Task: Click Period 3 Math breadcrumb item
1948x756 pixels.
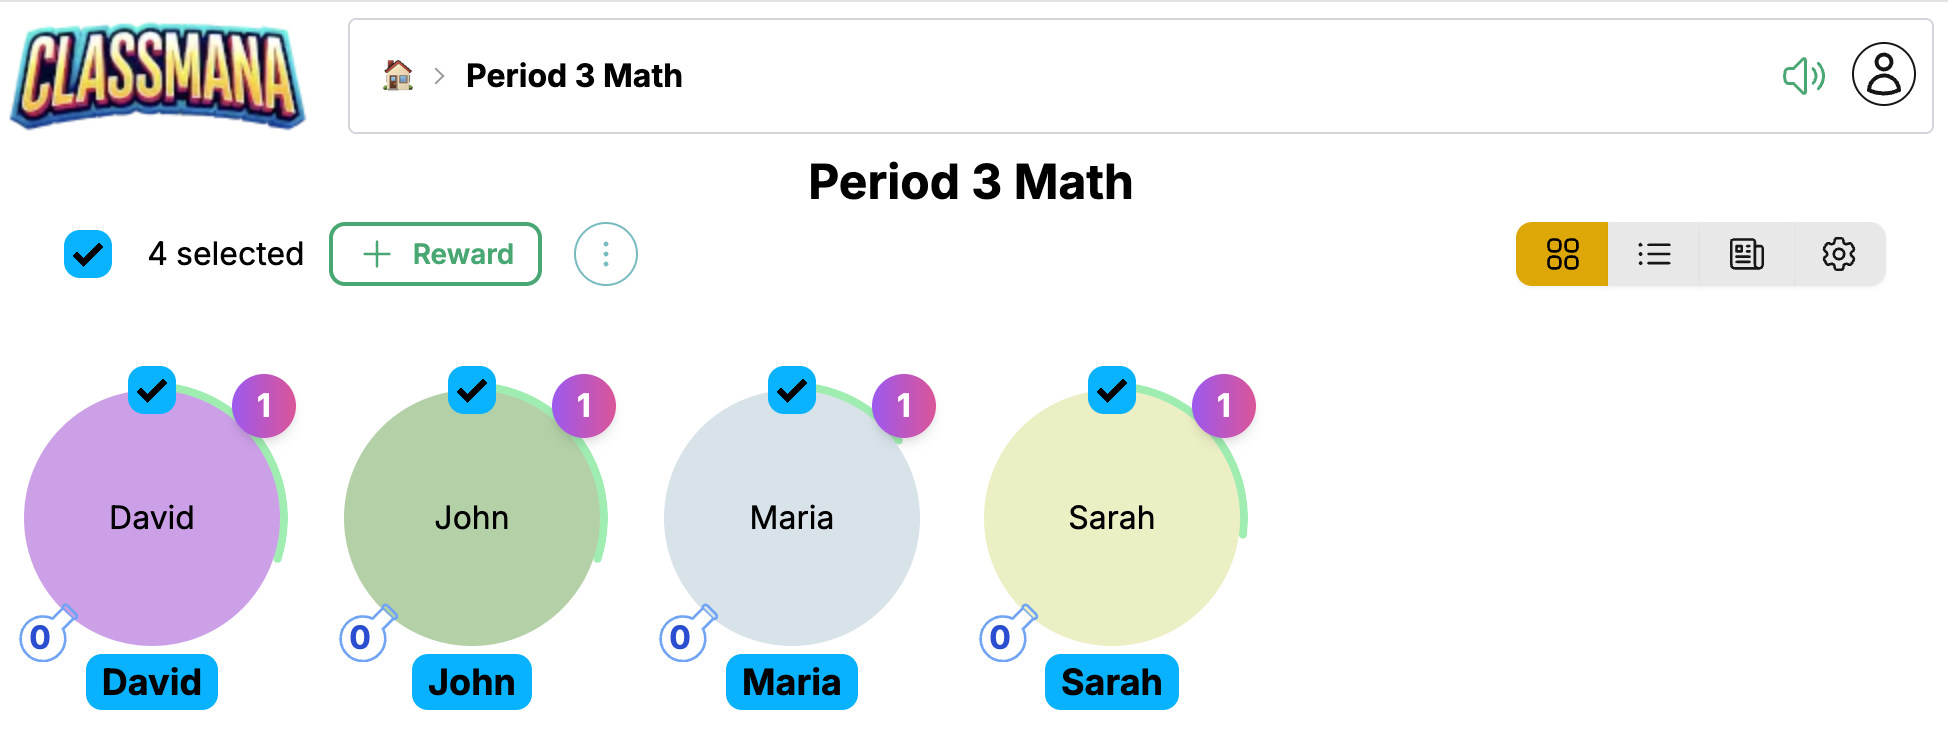Action: coord(574,76)
